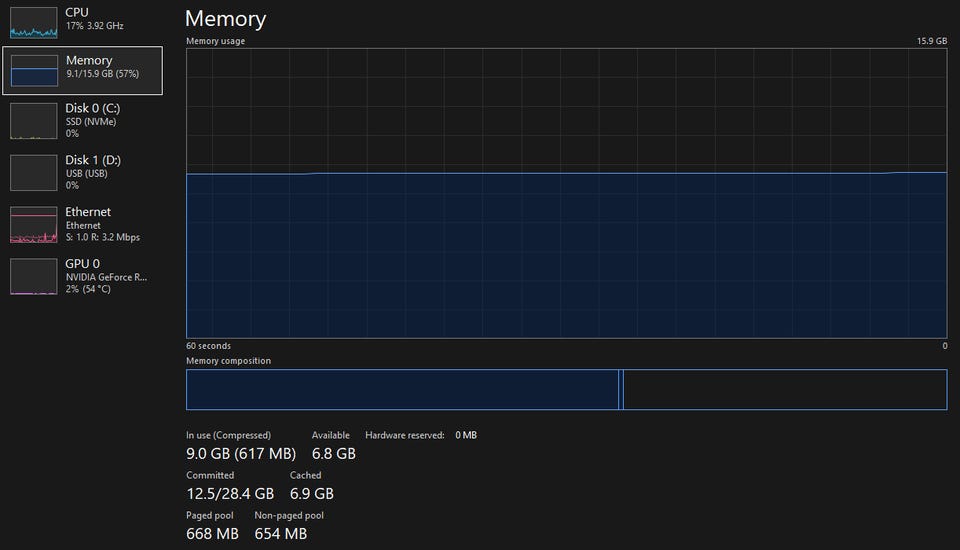960x550 pixels.
Task: Click the Cached 6.9 GB value
Action: tap(311, 493)
